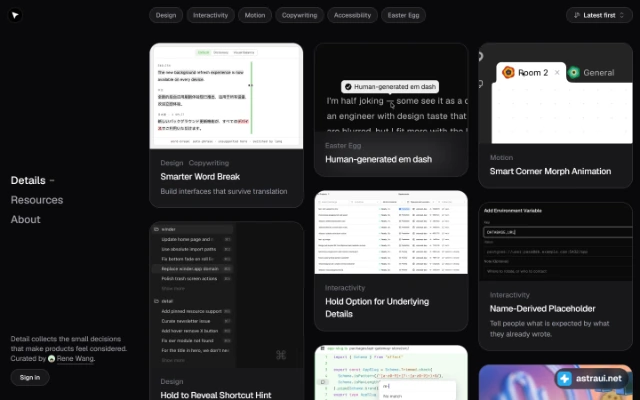Image resolution: width=640 pixels, height=400 pixels.
Task: Click the Motion tag on Smart Corner Morph
Action: (501, 158)
